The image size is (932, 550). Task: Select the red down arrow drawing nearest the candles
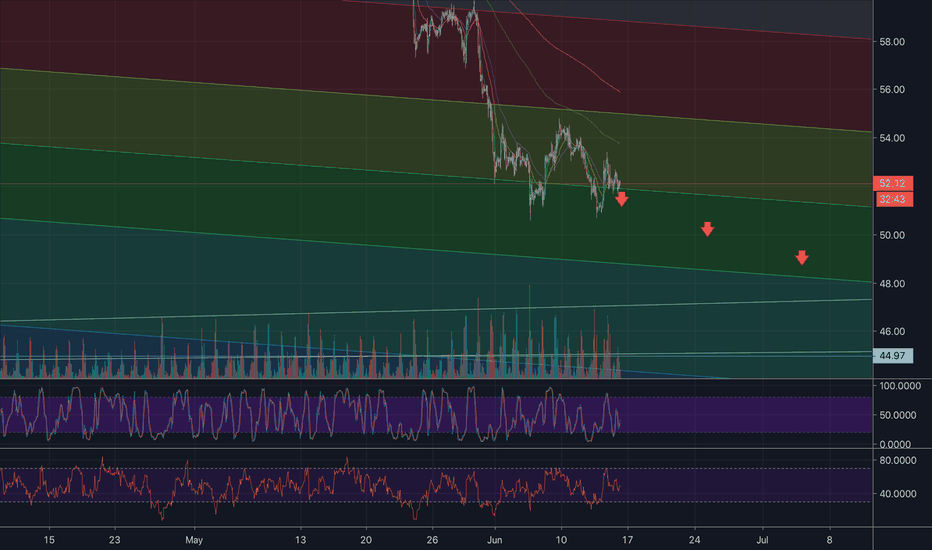(622, 199)
